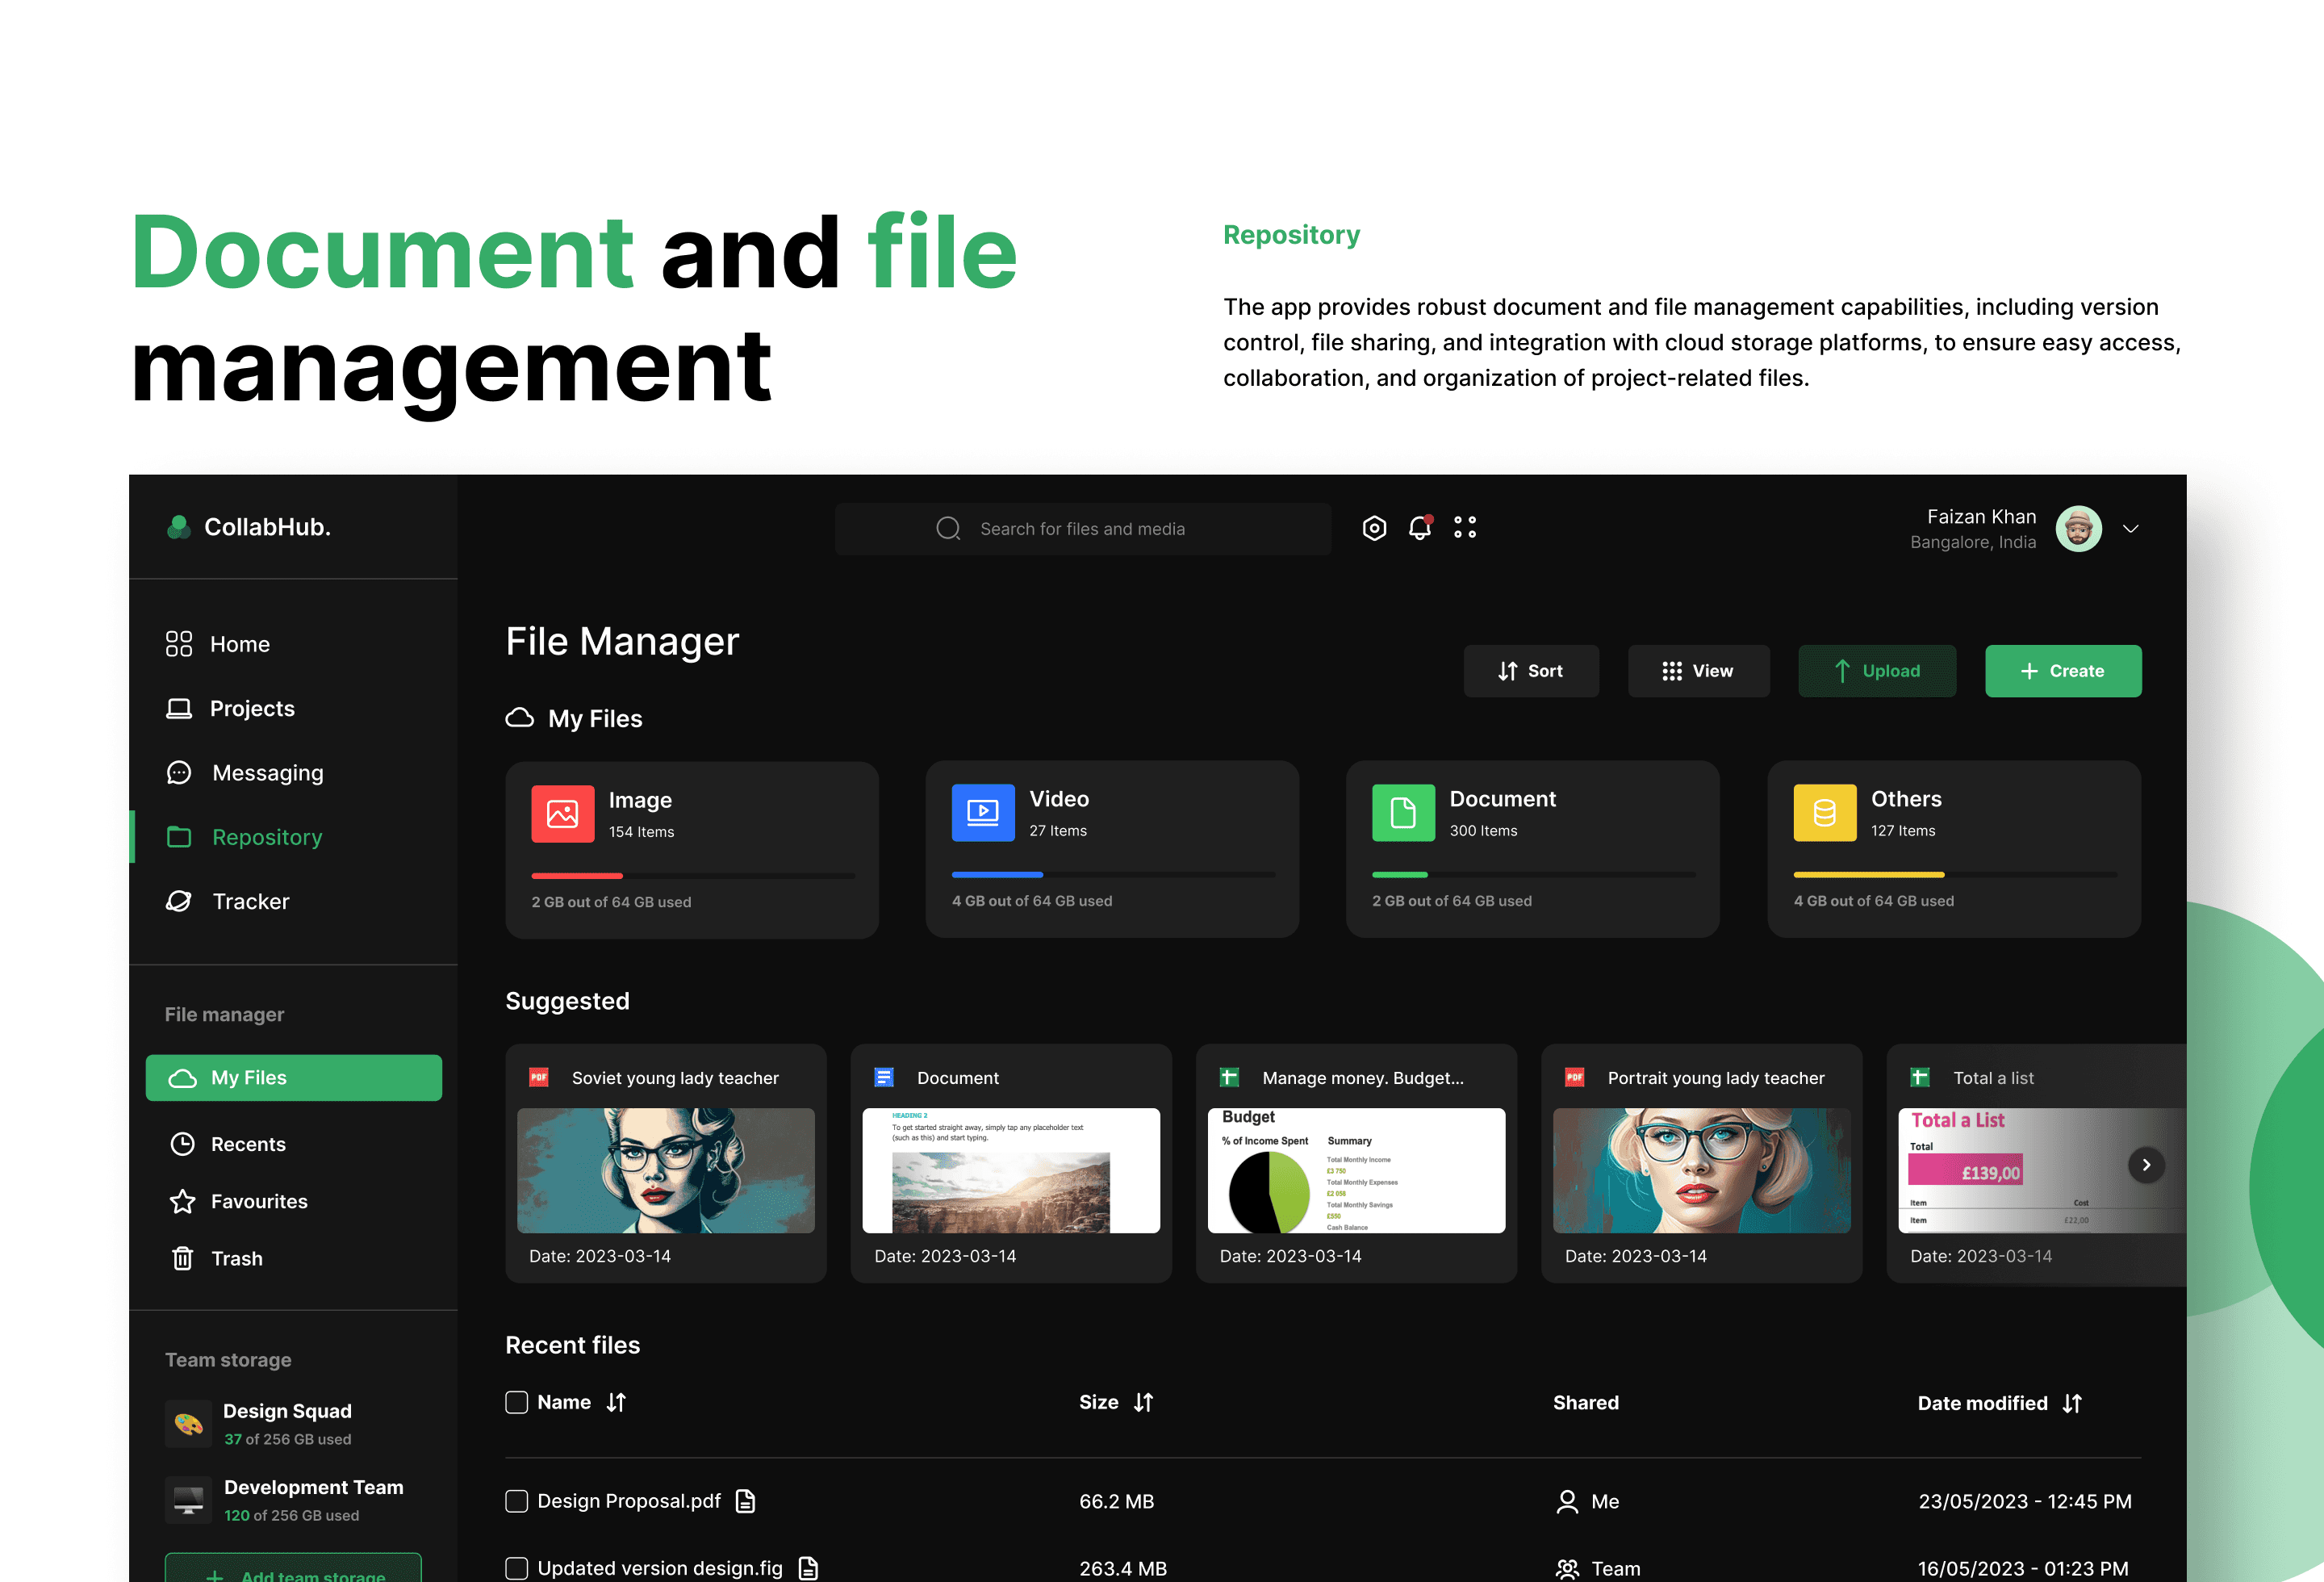Check the Updated version design.fig checkbox
Screen dimensions: 2324x1582
[516, 1568]
